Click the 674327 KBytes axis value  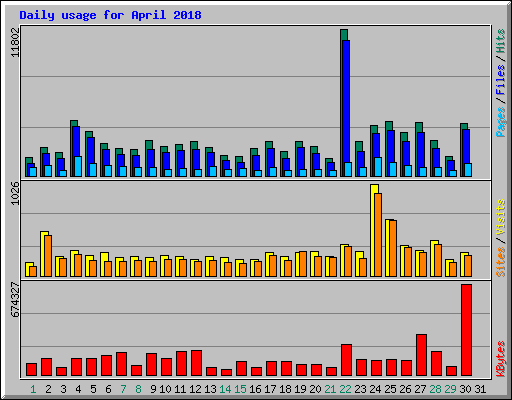click(16, 300)
